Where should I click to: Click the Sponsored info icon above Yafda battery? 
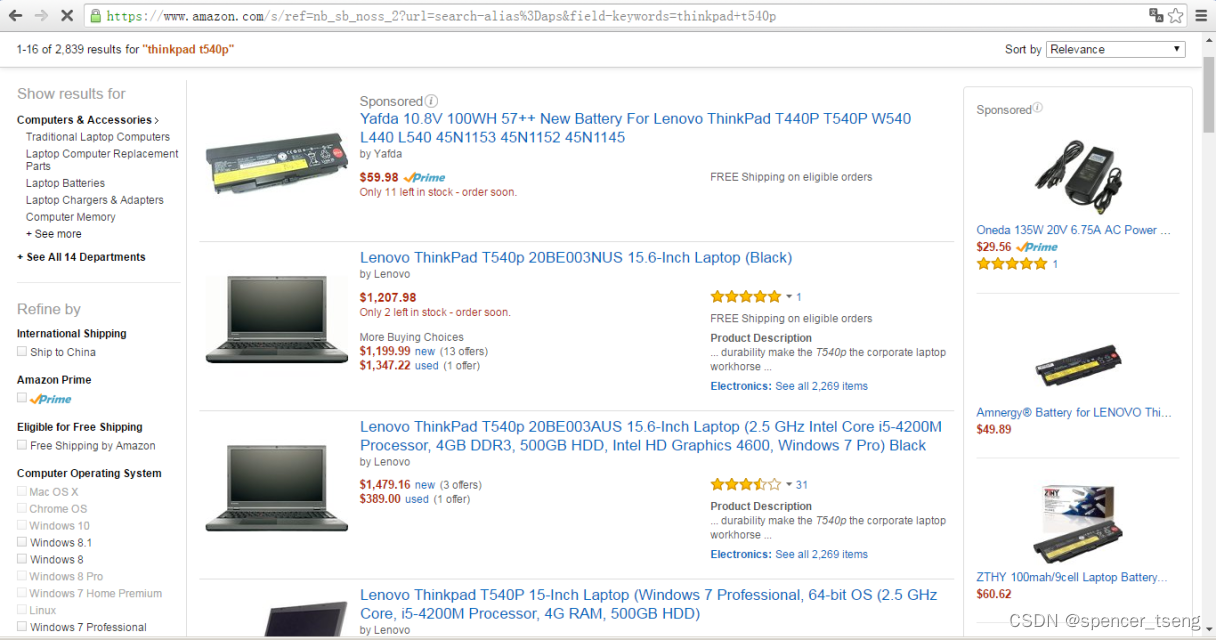click(x=431, y=101)
